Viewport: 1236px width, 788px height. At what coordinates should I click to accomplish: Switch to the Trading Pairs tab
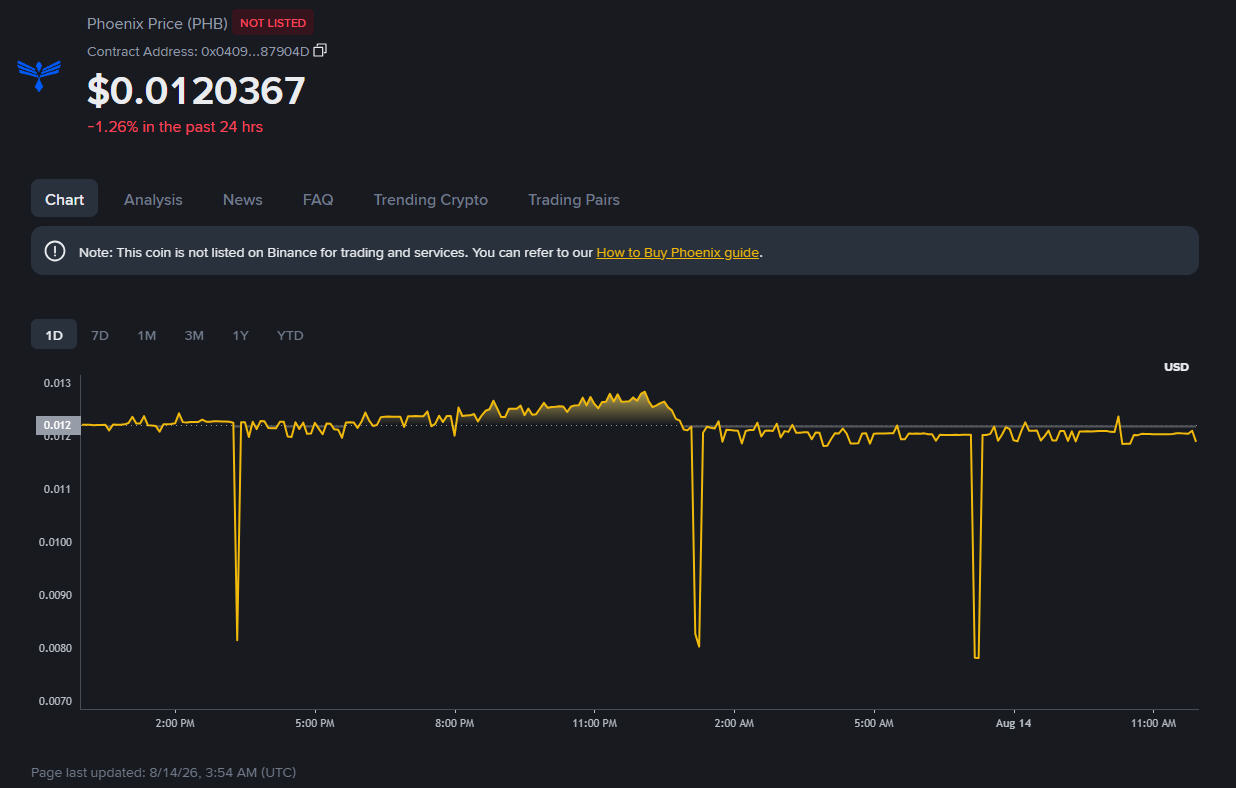coord(574,199)
